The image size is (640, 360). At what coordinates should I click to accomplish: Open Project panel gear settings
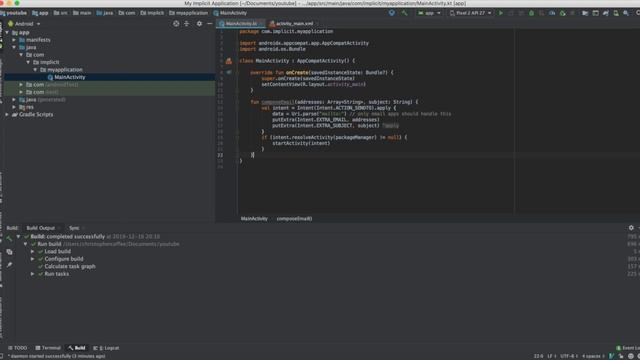tap(199, 24)
